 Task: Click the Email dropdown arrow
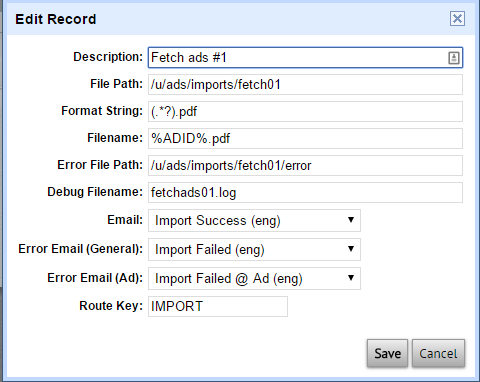coord(351,220)
